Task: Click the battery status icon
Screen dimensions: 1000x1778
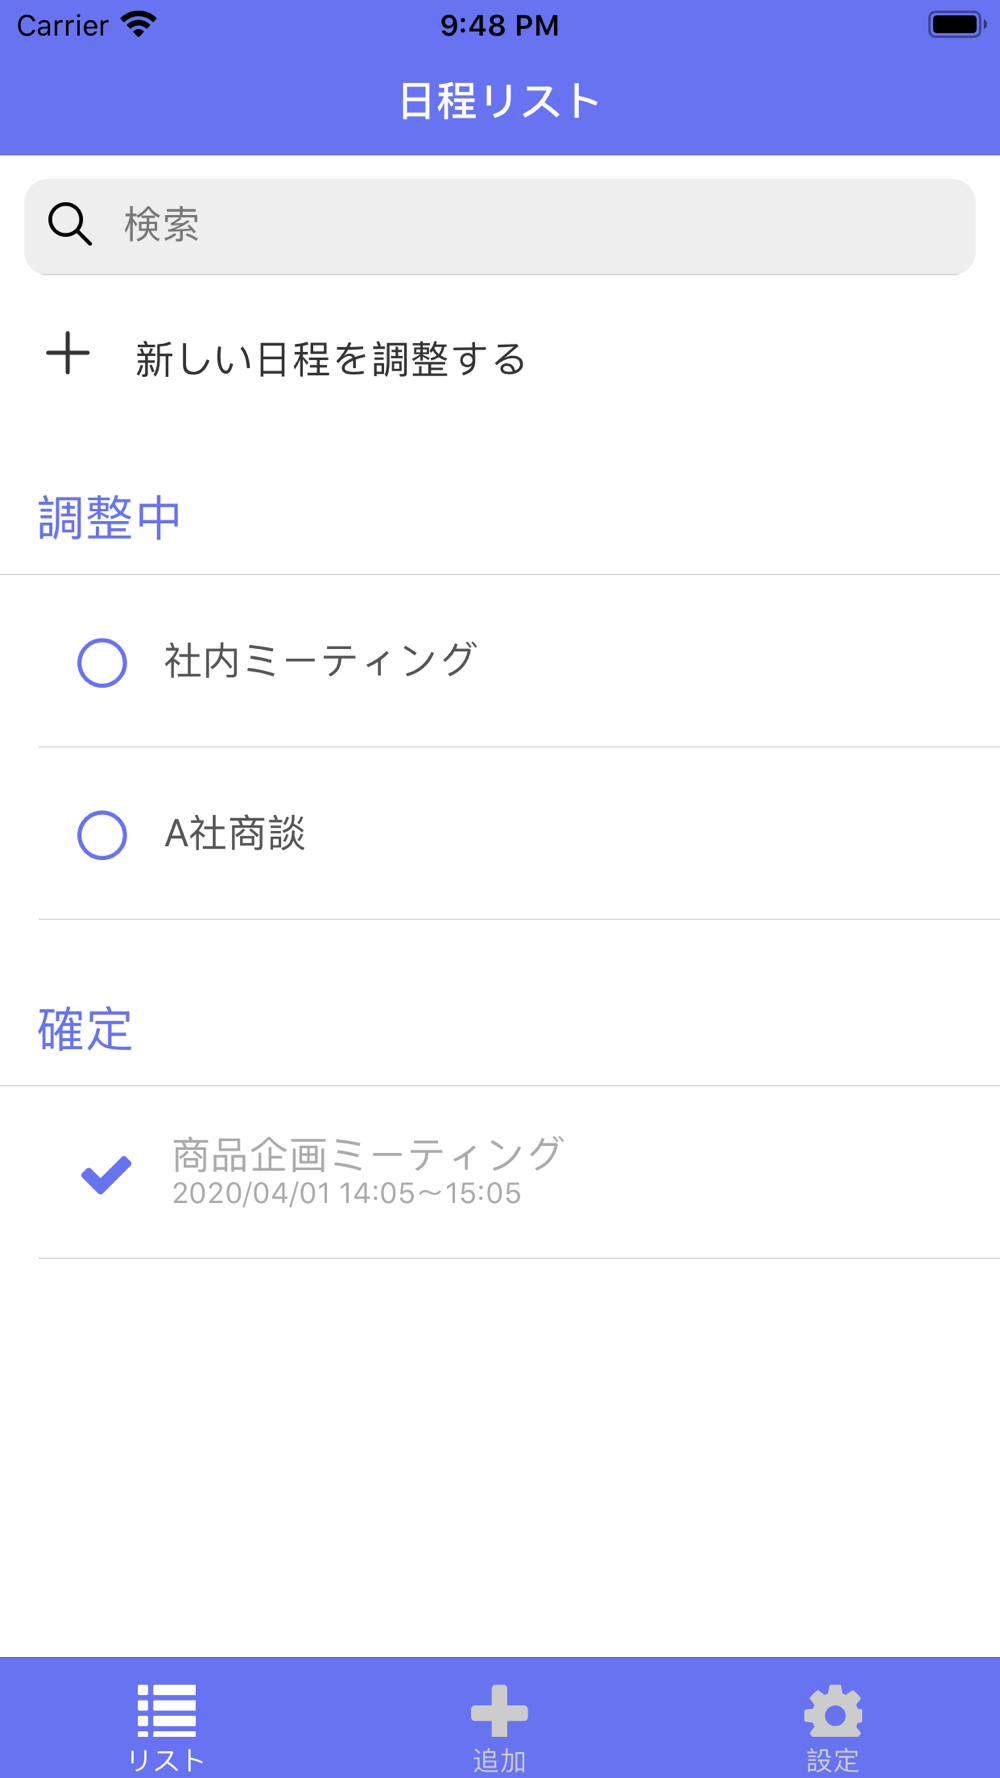Action: coord(957,24)
